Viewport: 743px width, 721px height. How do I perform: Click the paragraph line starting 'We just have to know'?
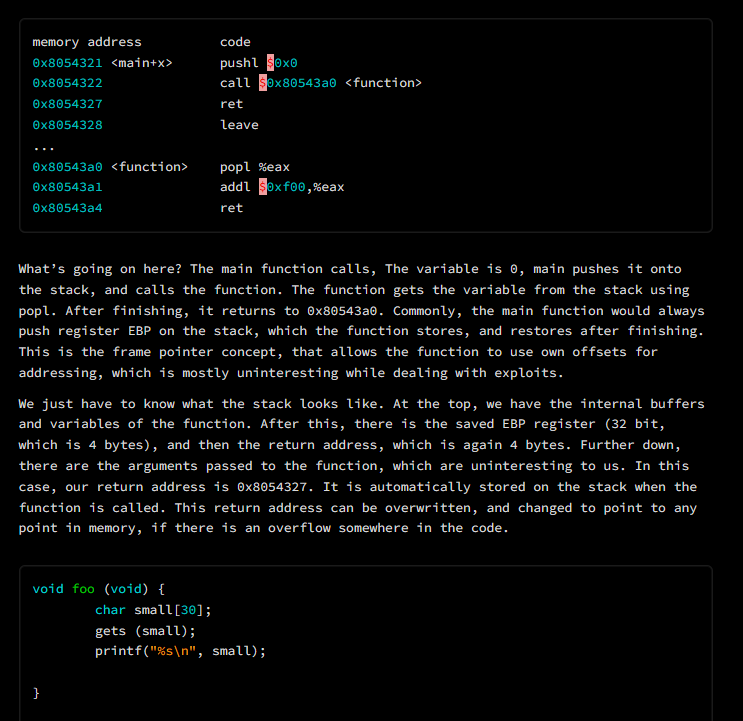(x=362, y=404)
